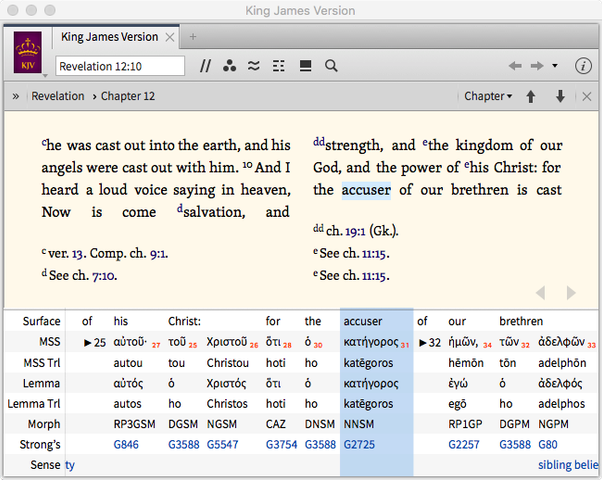Click Lemma Trl row label
602x480 pixels.
pos(34,404)
